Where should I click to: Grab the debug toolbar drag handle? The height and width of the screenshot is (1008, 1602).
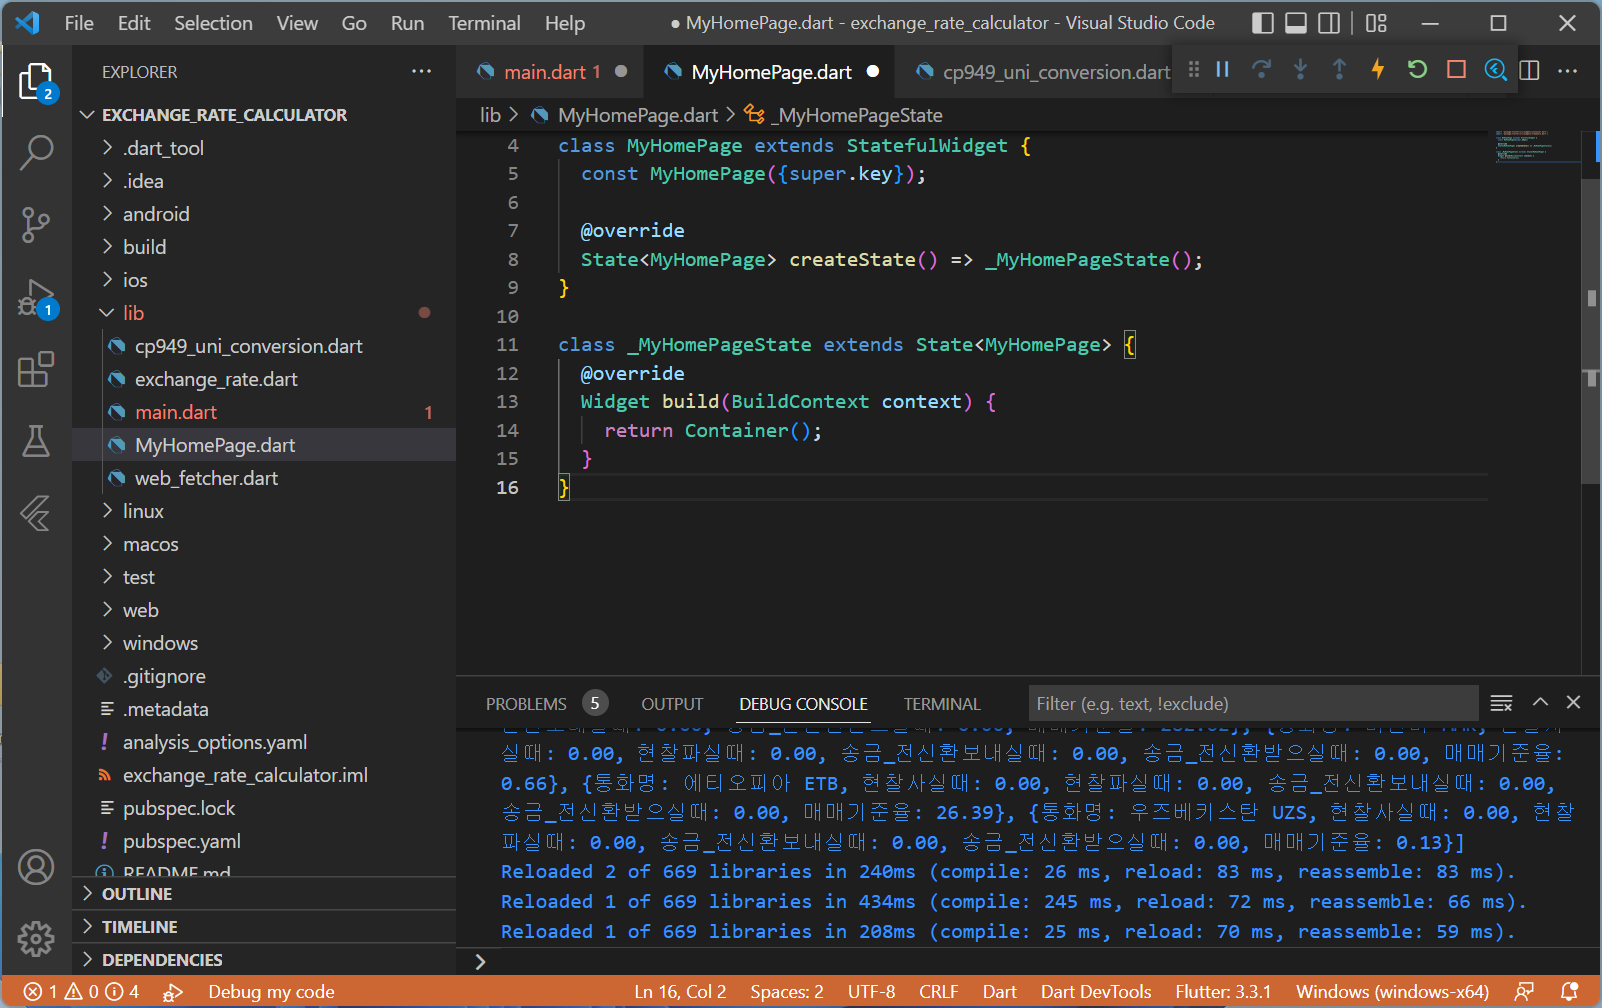point(1194,69)
